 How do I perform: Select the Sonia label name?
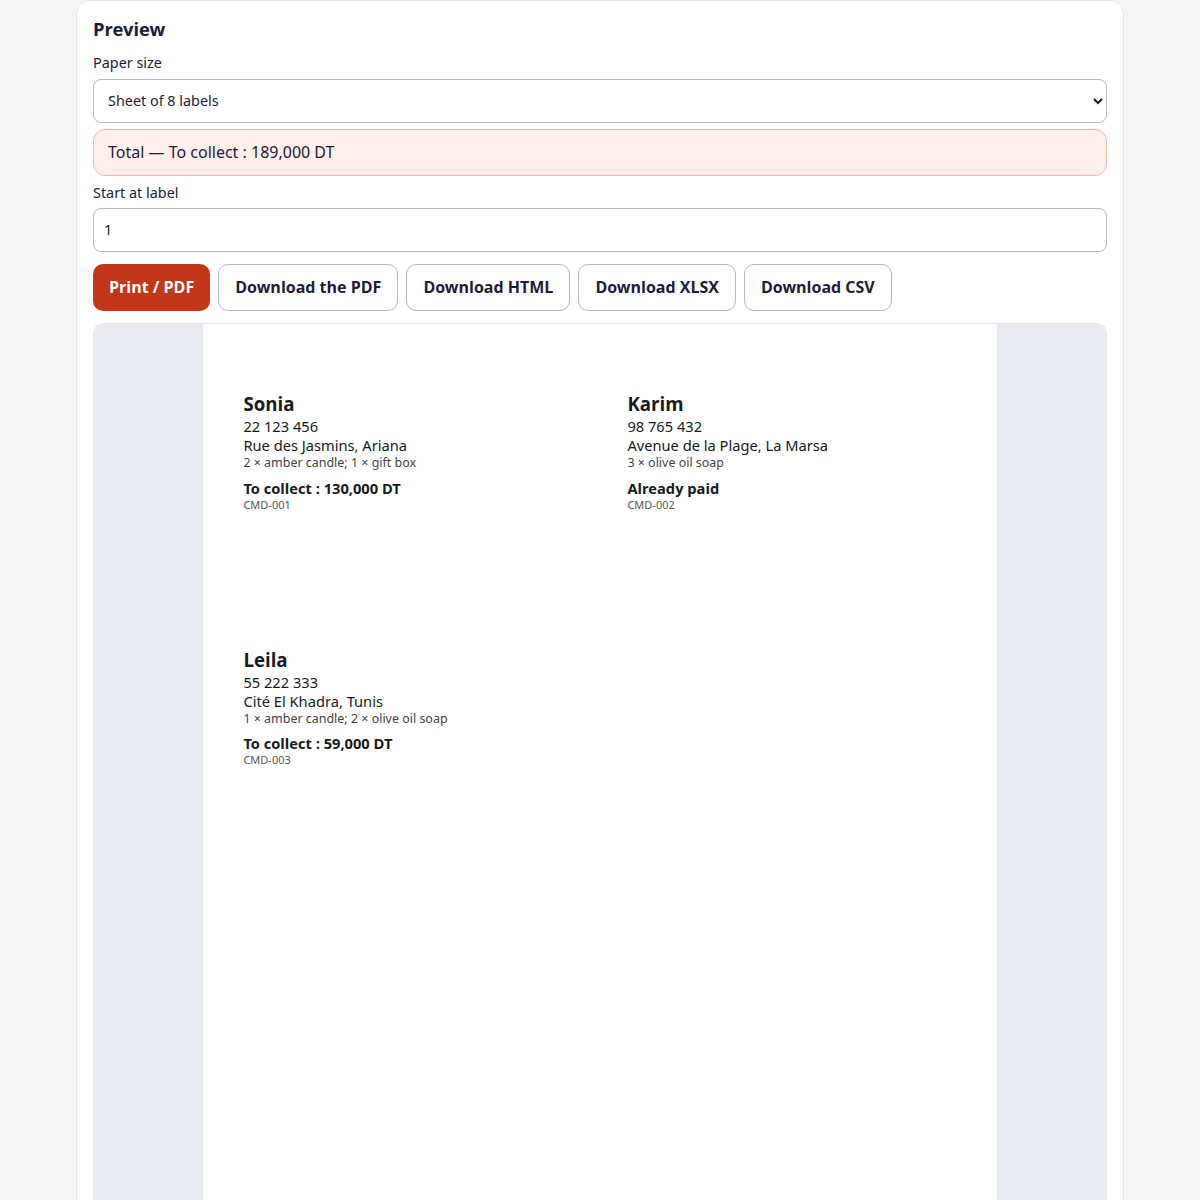point(269,404)
